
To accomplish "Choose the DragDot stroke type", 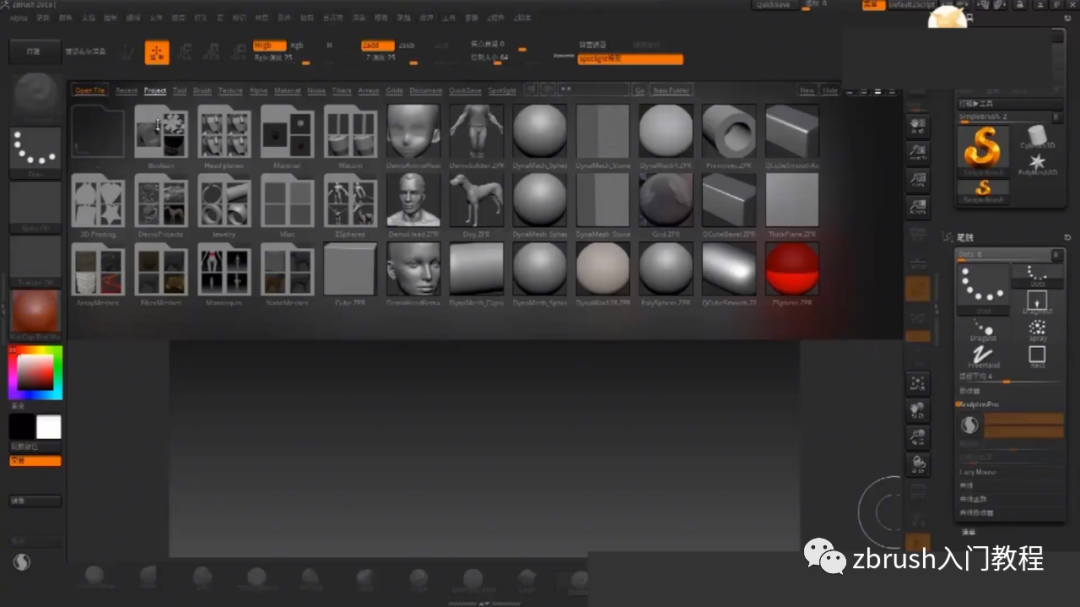I will pyautogui.click(x=983, y=331).
